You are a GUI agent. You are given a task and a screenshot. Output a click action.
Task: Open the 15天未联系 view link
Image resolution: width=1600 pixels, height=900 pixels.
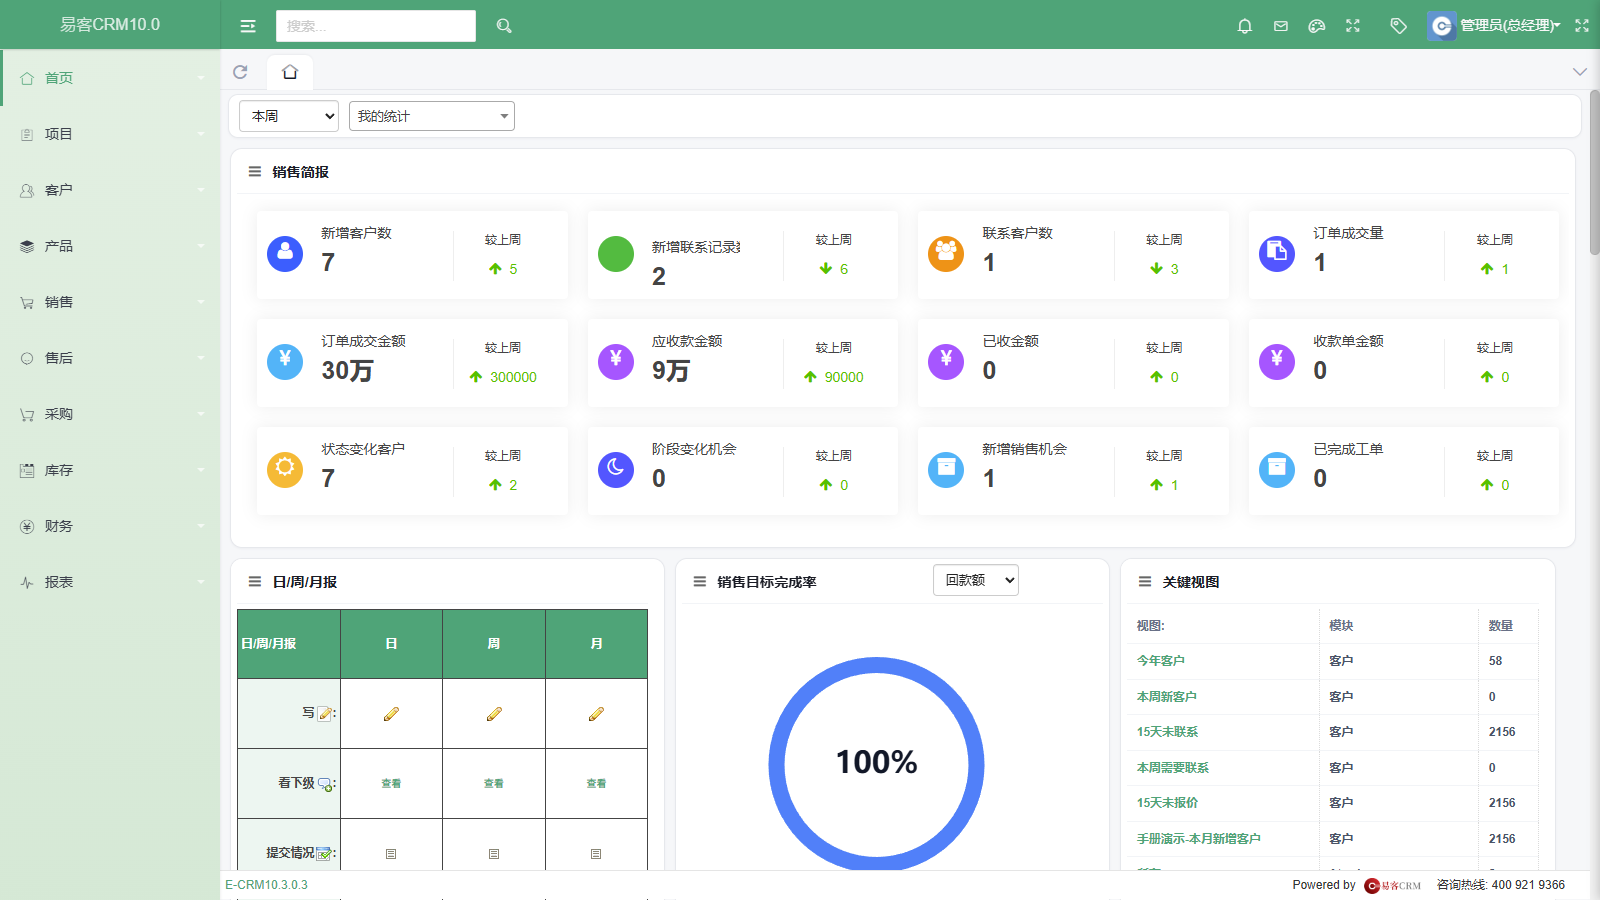(1167, 732)
